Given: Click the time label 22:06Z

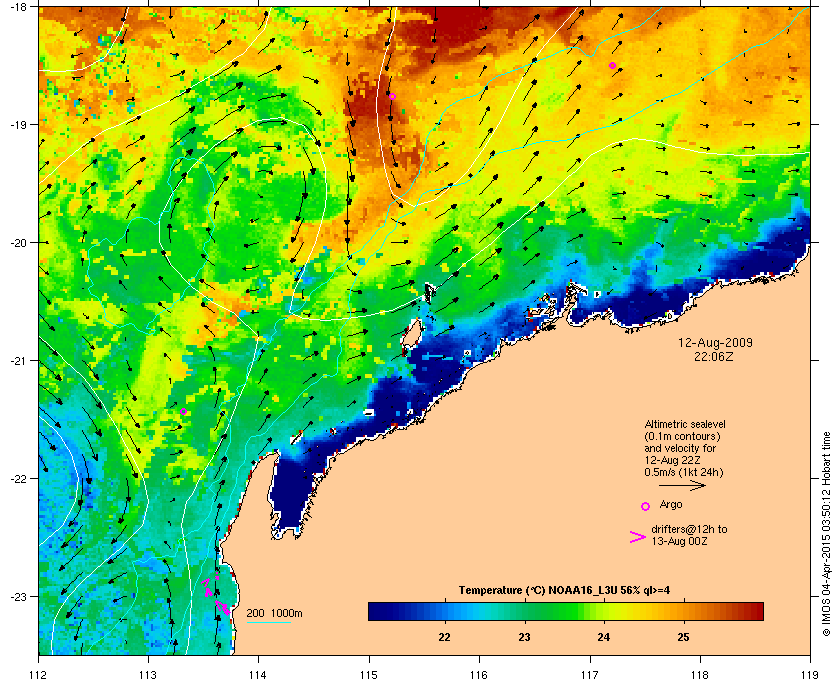Looking at the screenshot, I should (x=714, y=356).
